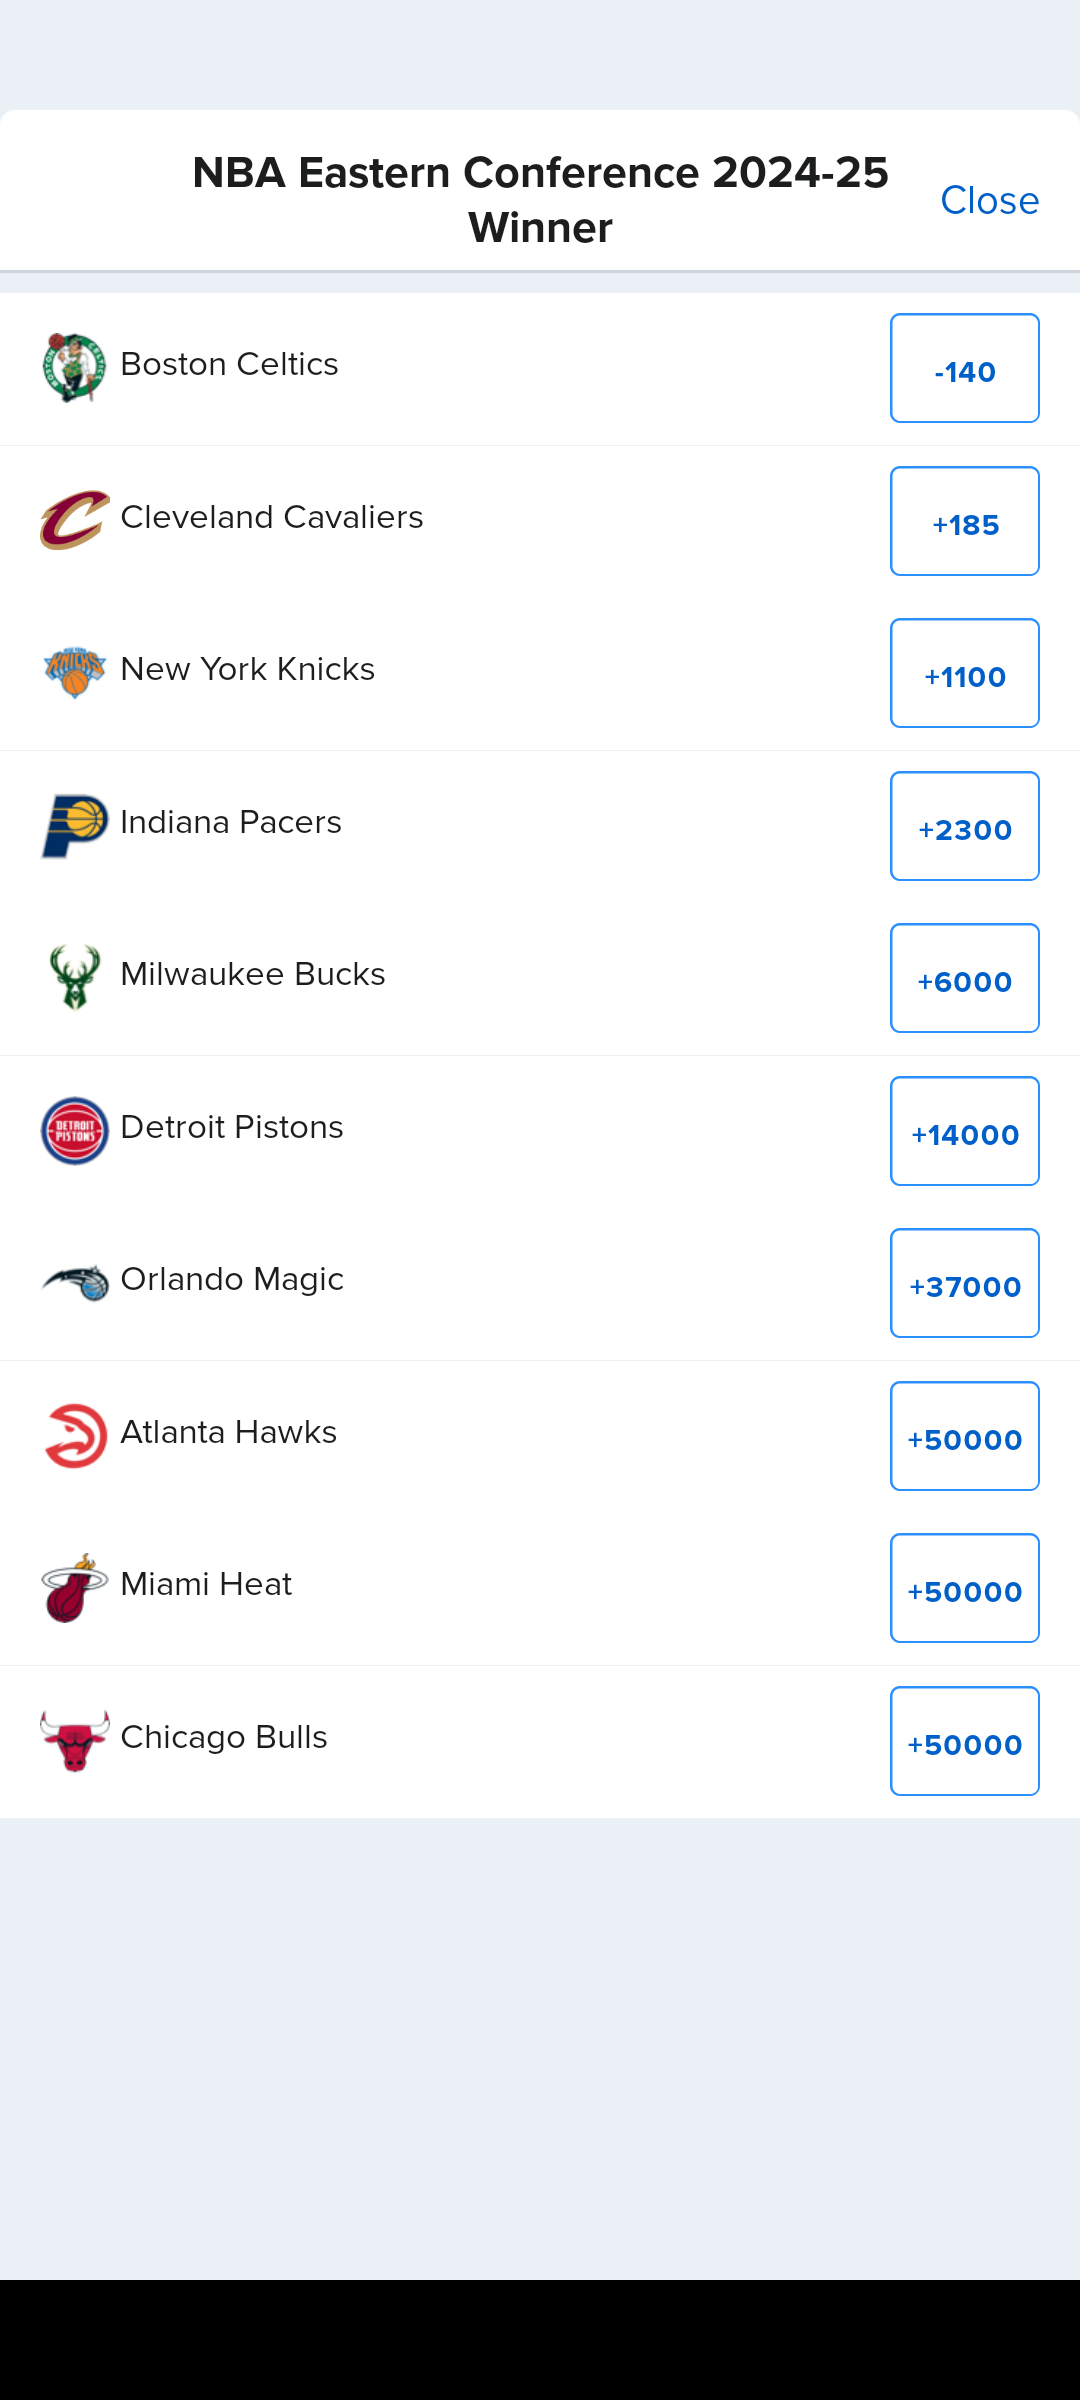
Task: Select Boston Celtics -140 odds
Action: point(964,369)
